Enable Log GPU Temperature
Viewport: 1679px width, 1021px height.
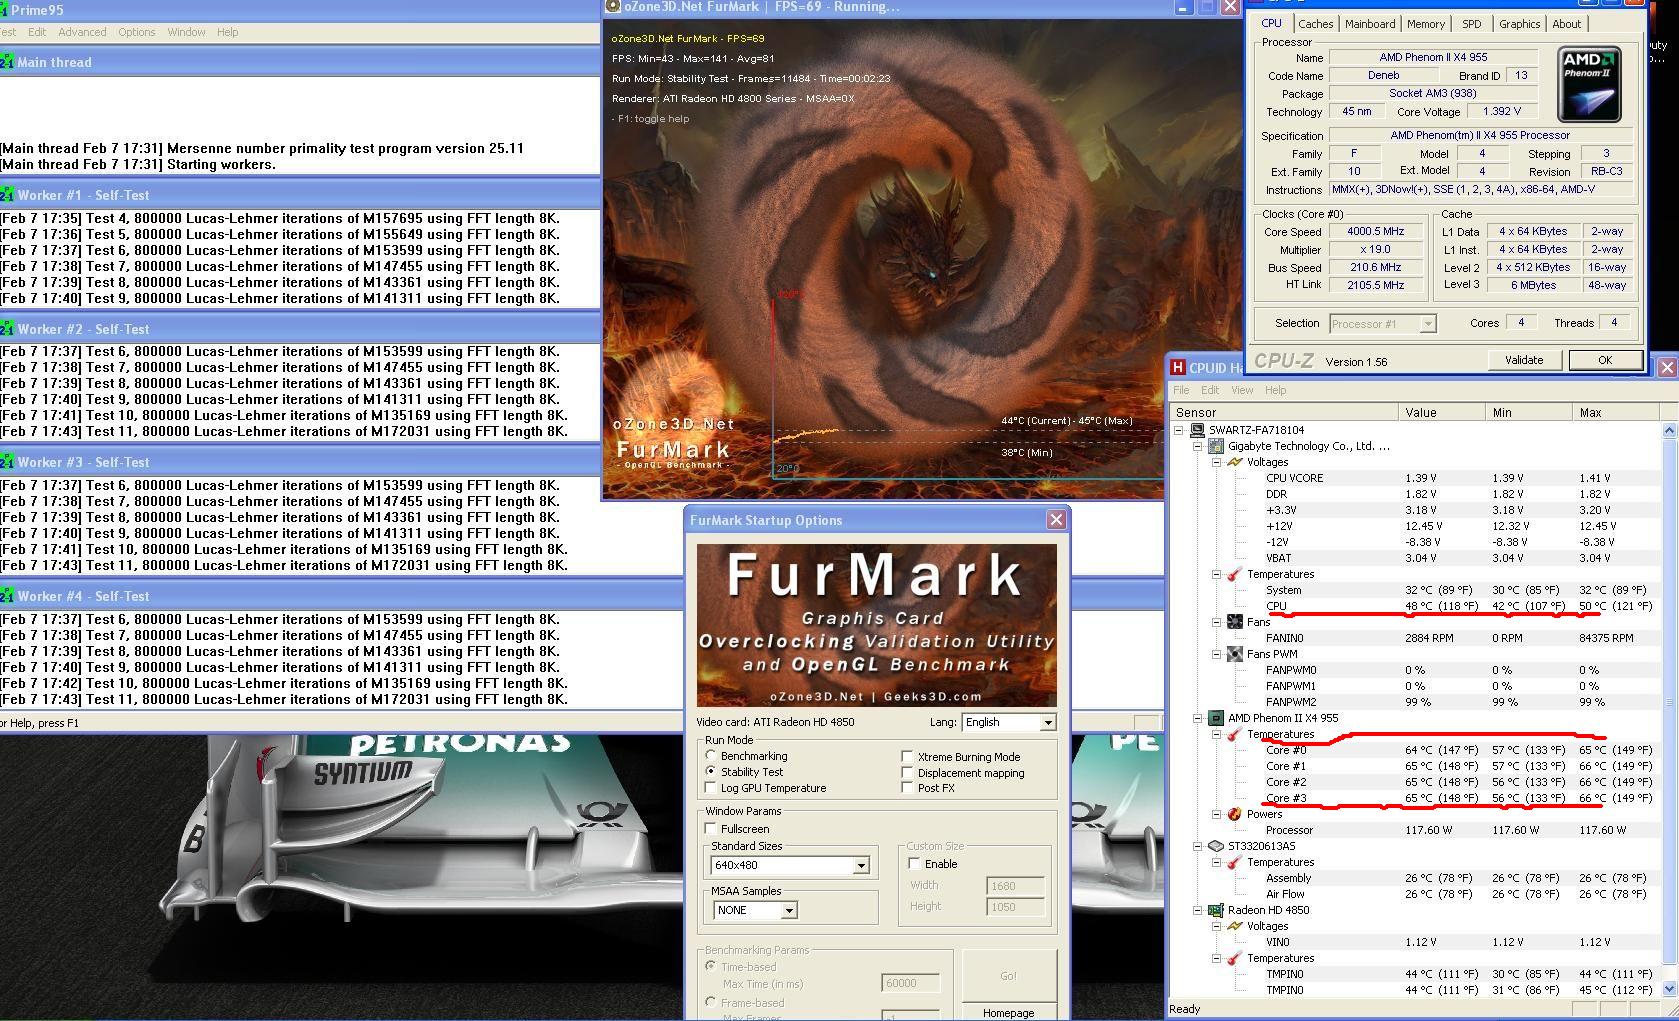pyautogui.click(x=711, y=788)
